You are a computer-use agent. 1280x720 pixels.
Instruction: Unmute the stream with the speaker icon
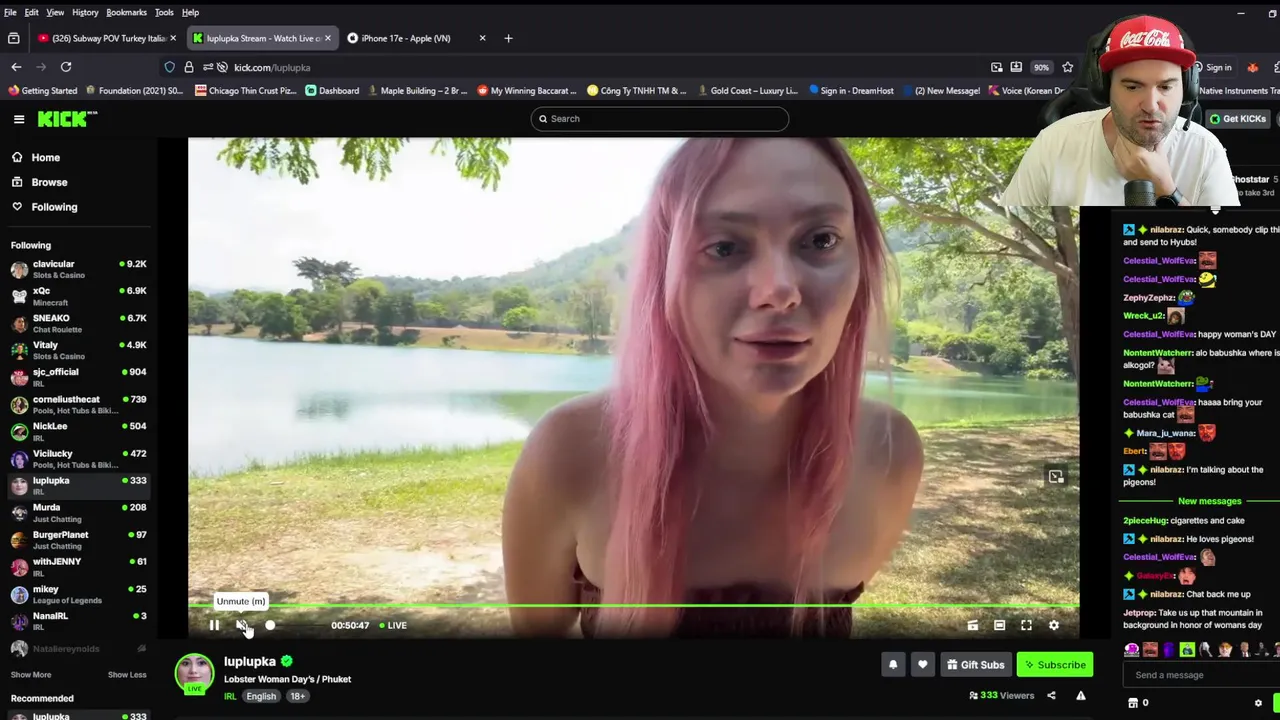[241, 625]
